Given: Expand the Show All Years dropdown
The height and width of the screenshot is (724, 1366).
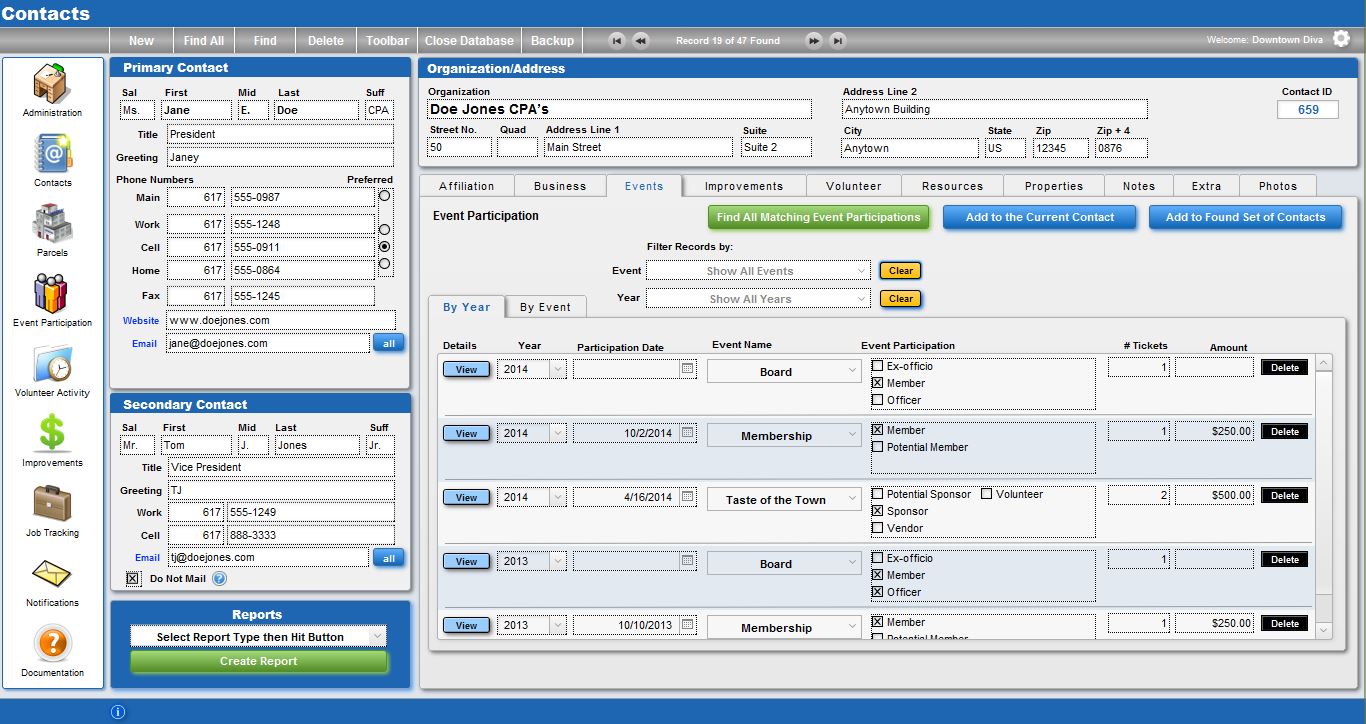Looking at the screenshot, I should 758,299.
